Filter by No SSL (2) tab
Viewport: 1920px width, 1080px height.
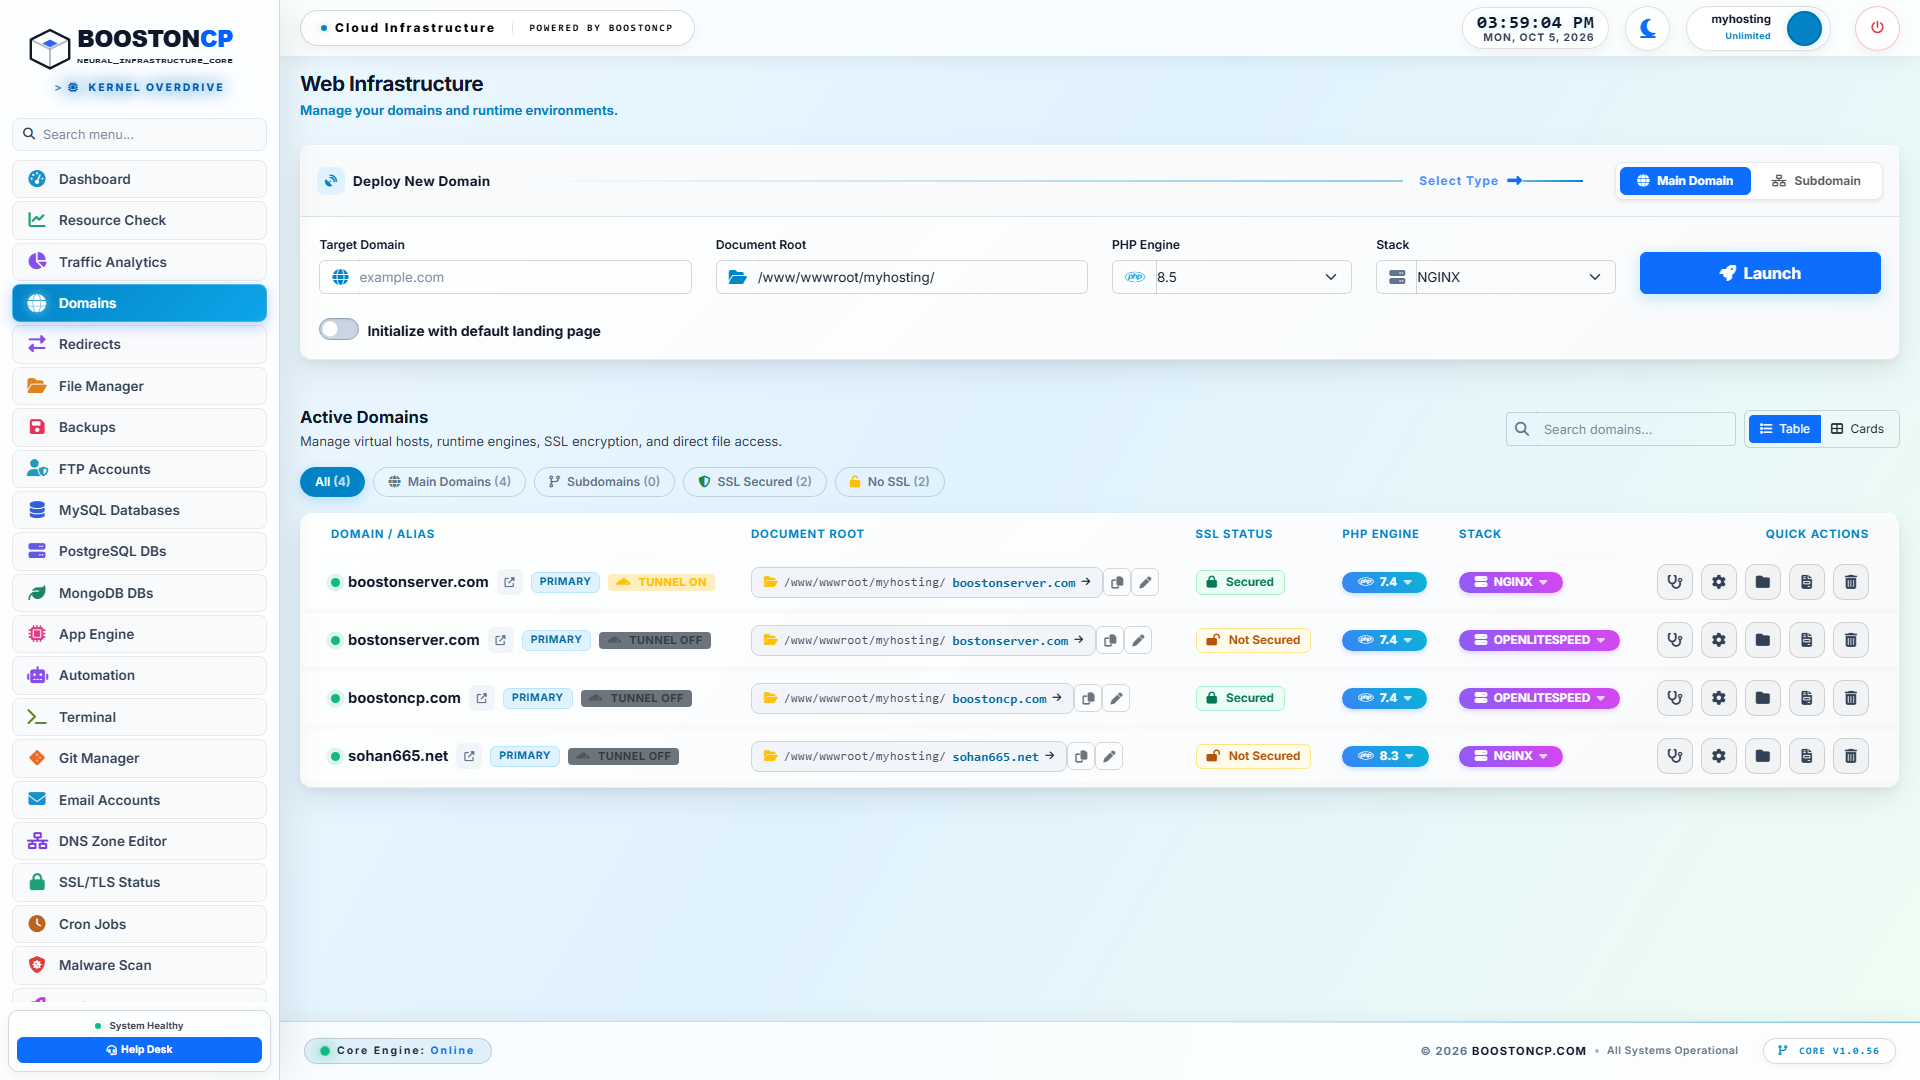890,482
